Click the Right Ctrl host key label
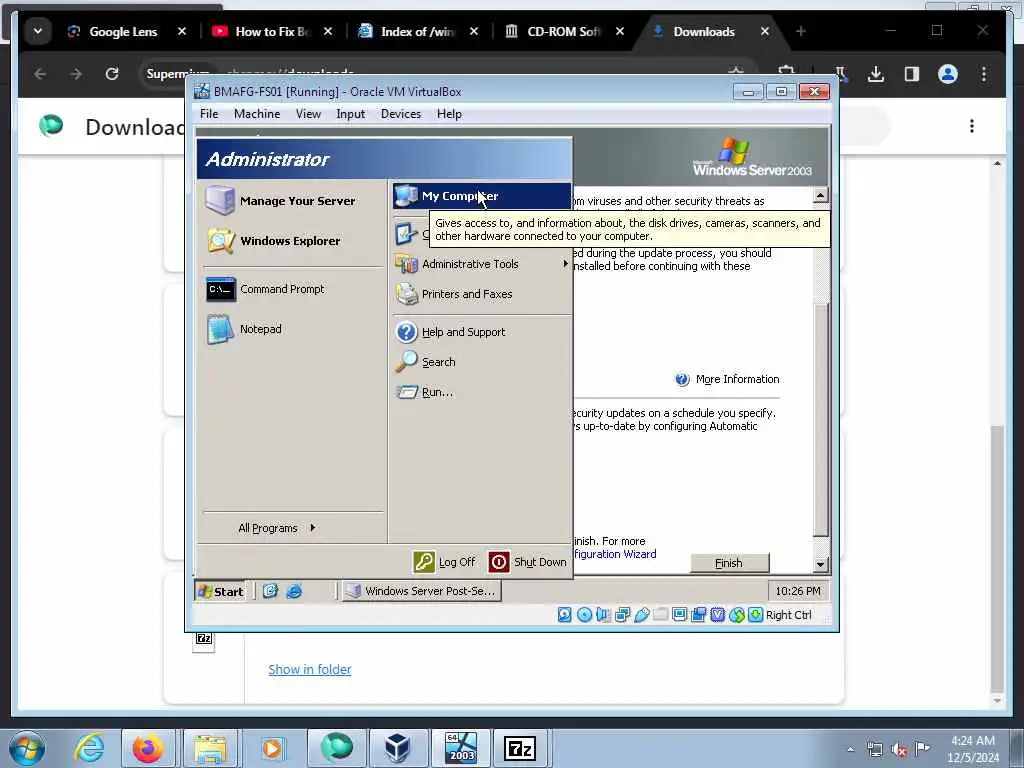This screenshot has height=768, width=1024. [789, 615]
